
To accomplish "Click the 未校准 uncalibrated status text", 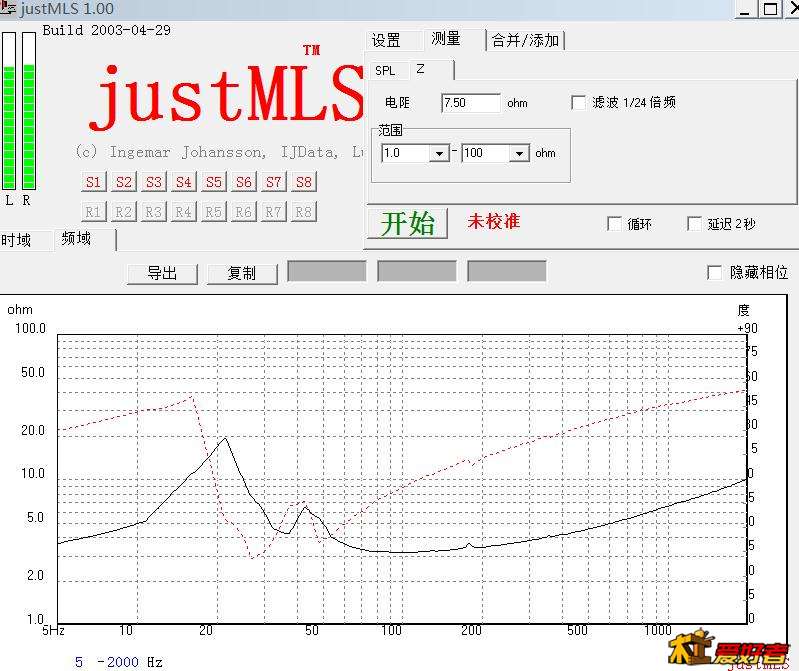I will pos(493,222).
